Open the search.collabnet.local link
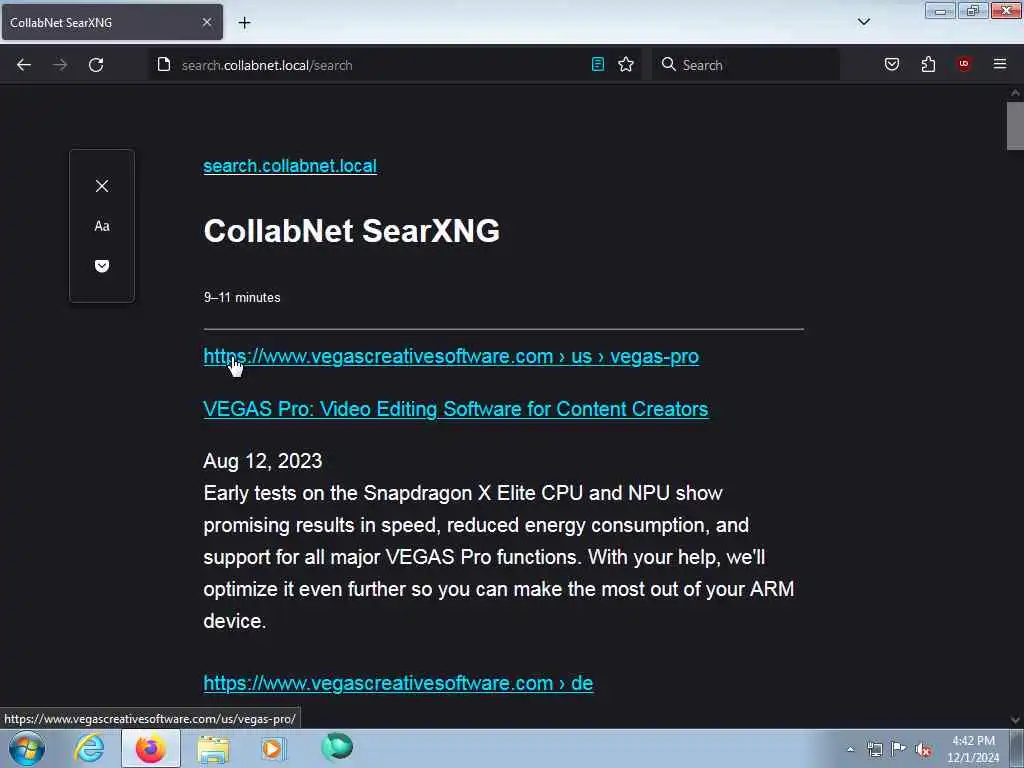1024x768 pixels. tap(290, 166)
